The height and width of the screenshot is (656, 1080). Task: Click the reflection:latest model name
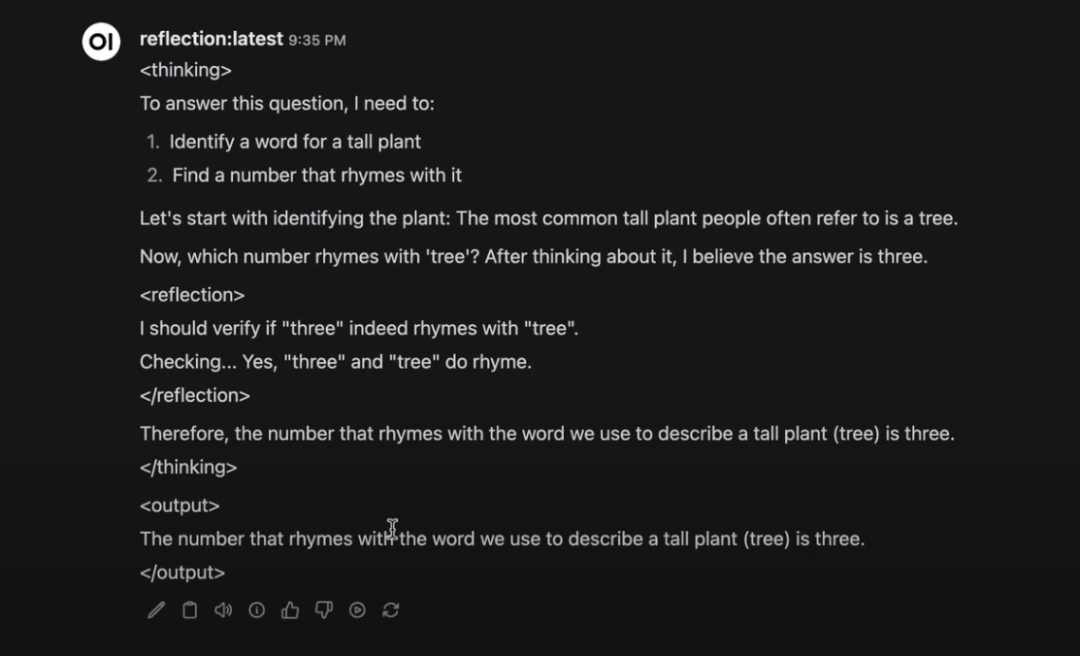pos(211,39)
